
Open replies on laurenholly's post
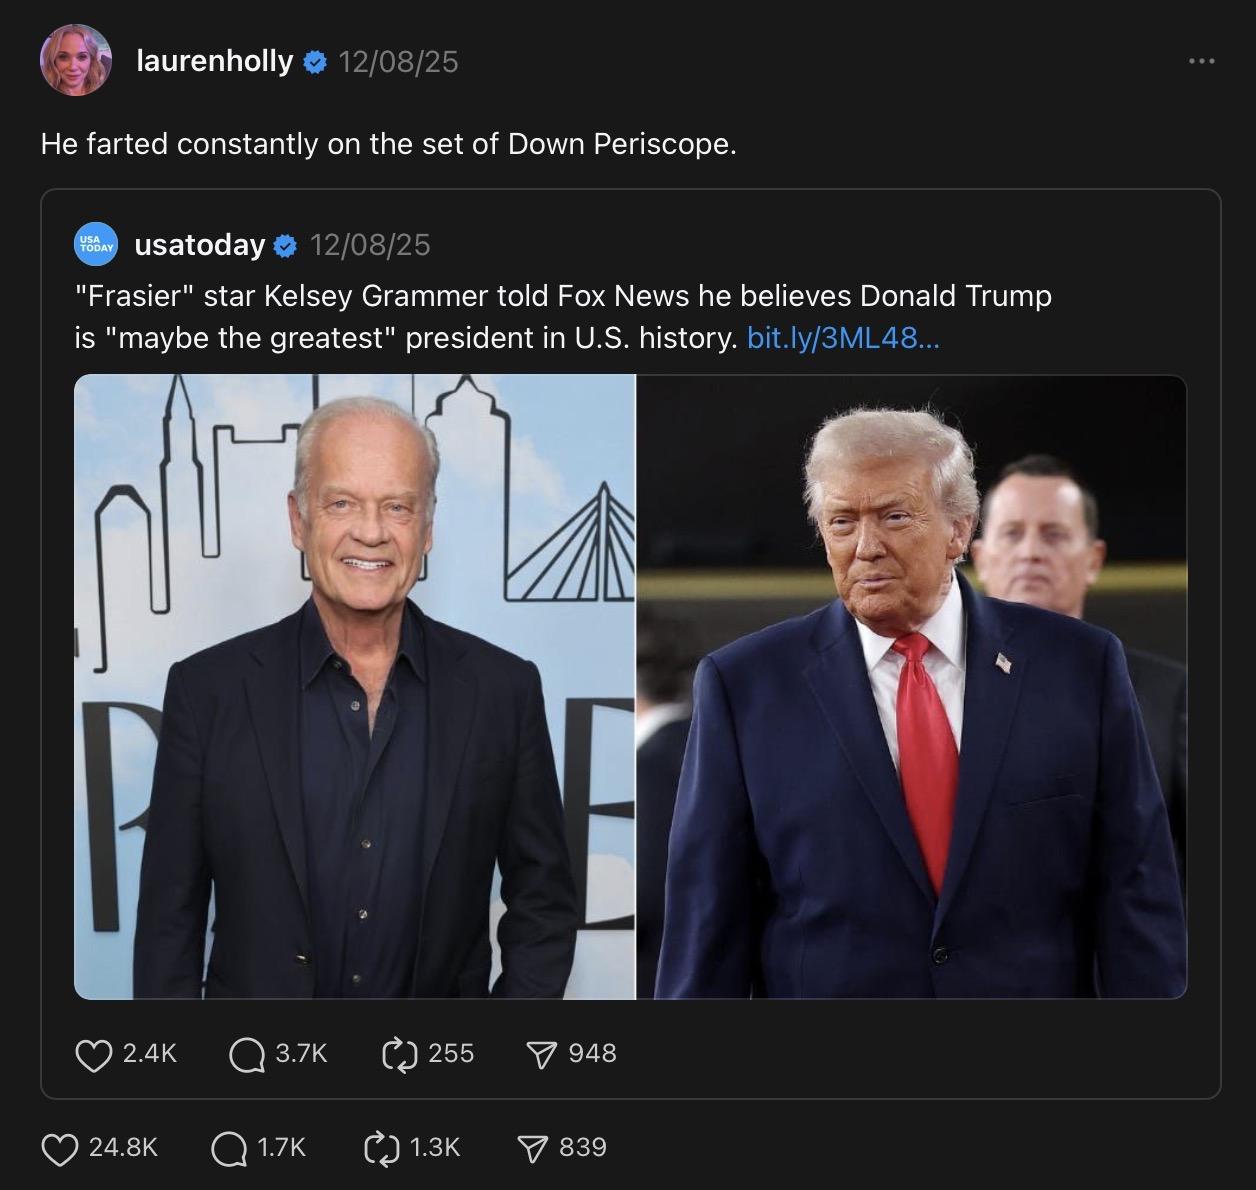click(x=229, y=1148)
